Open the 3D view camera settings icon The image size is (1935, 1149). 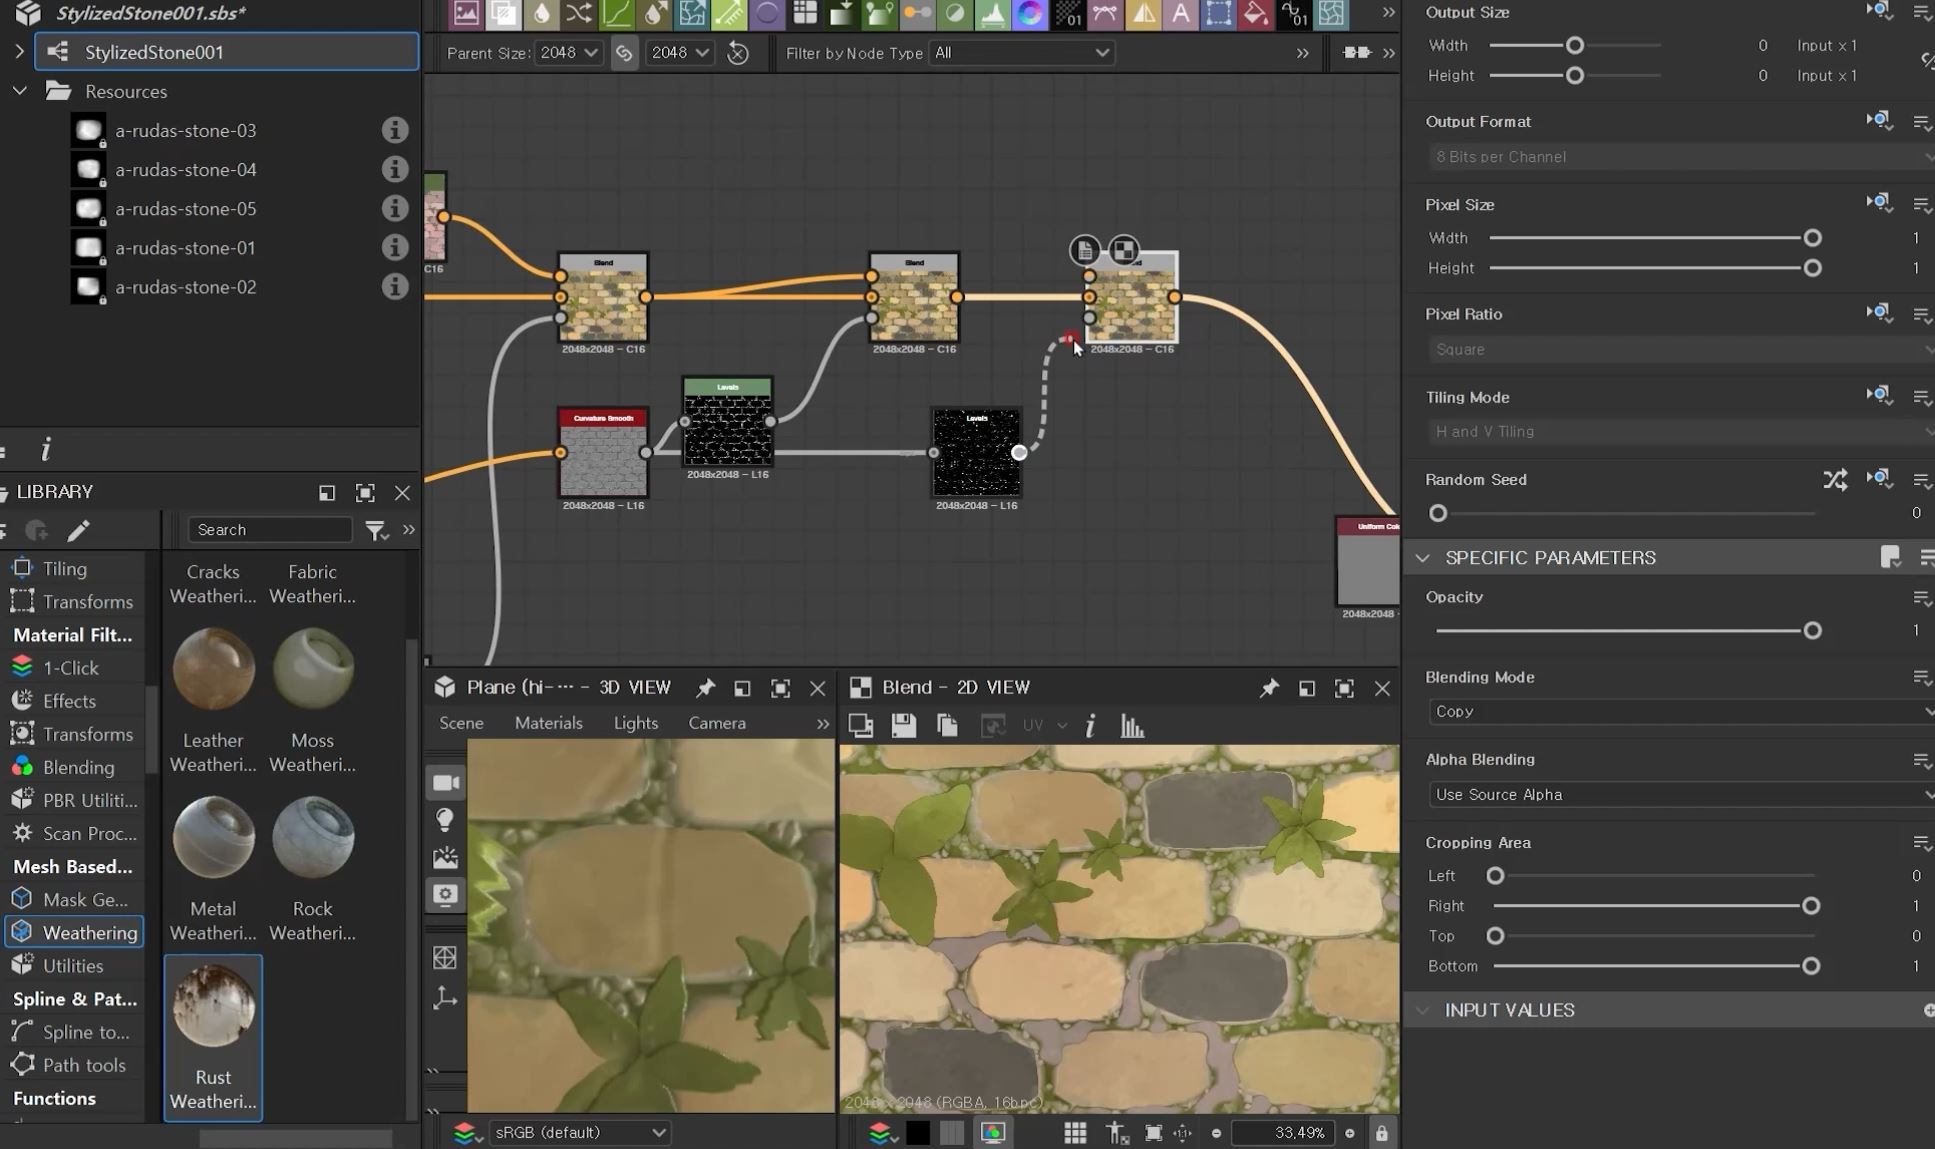pos(445,782)
